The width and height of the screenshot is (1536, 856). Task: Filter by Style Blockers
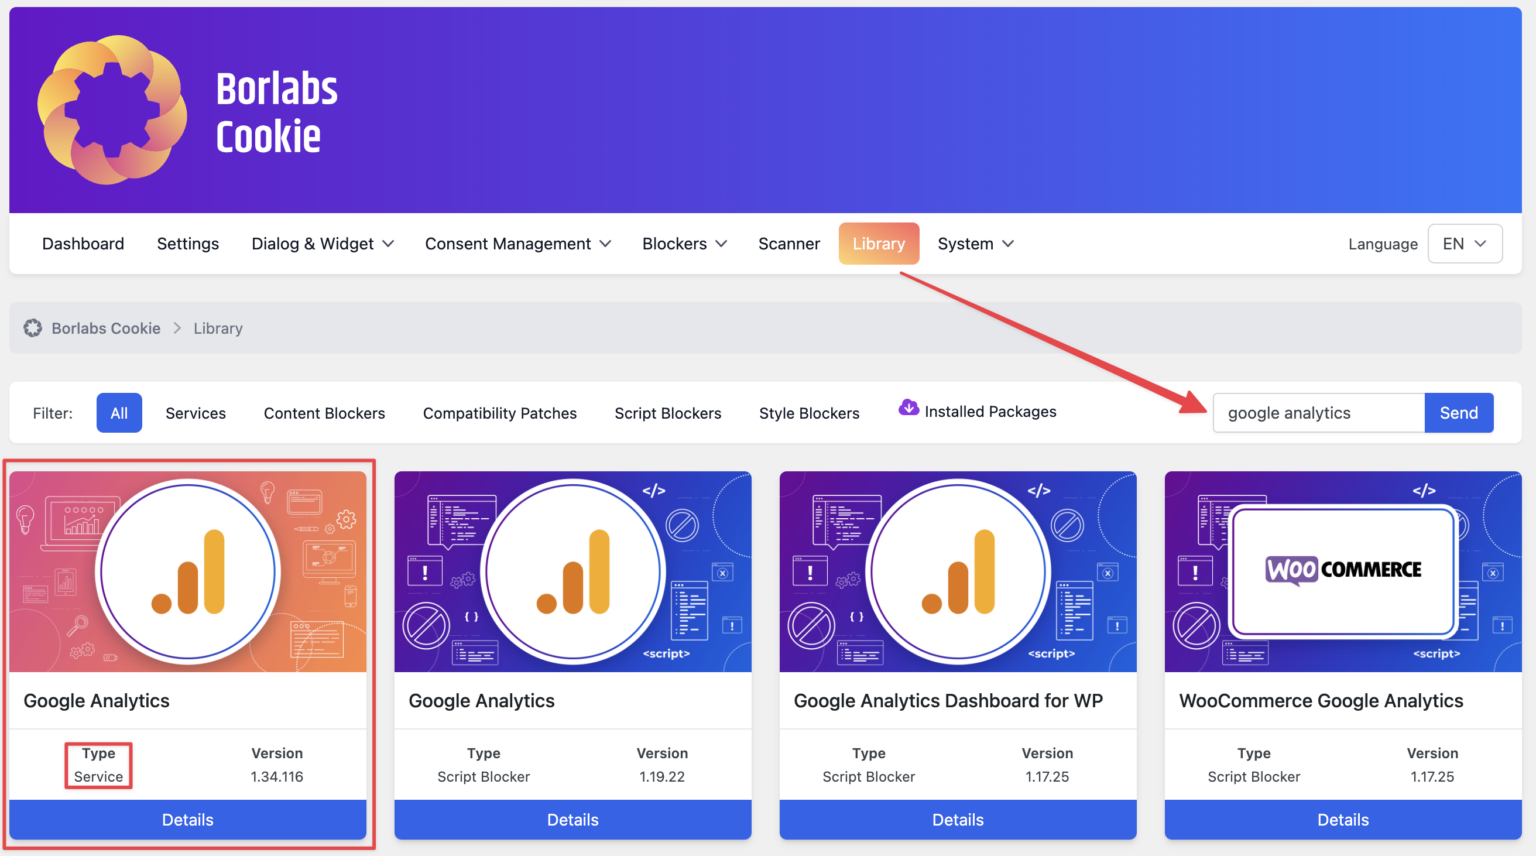pos(809,413)
